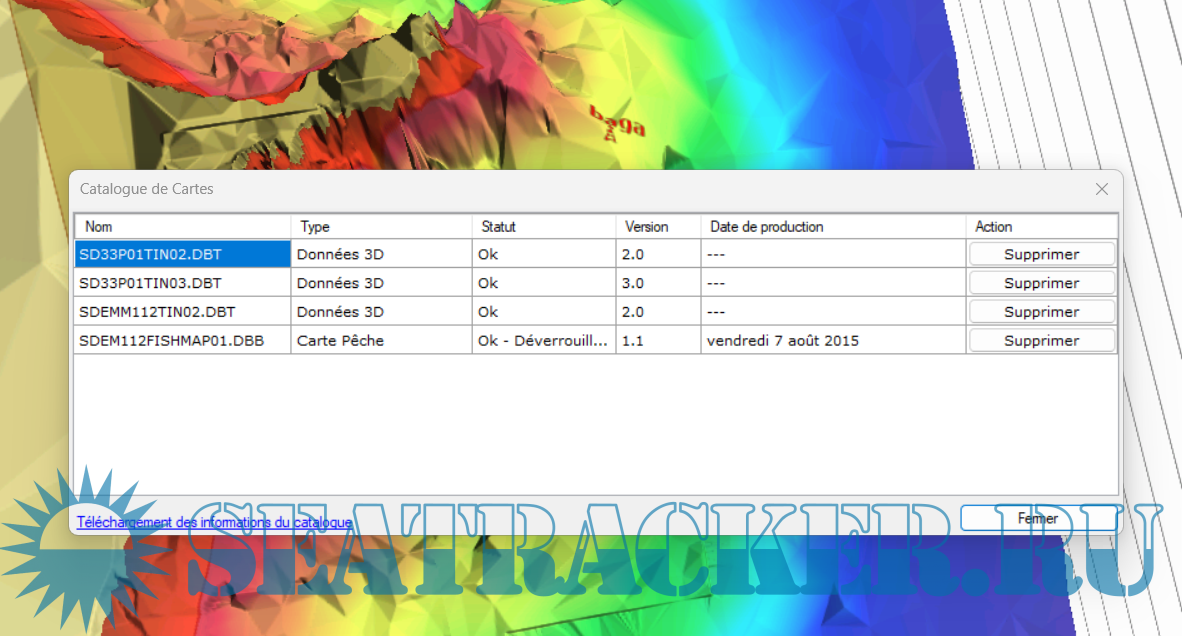The height and width of the screenshot is (636, 1182).
Task: Select the SDEM112FISHMAP01.DBB chart entry
Action: pyautogui.click(x=171, y=341)
